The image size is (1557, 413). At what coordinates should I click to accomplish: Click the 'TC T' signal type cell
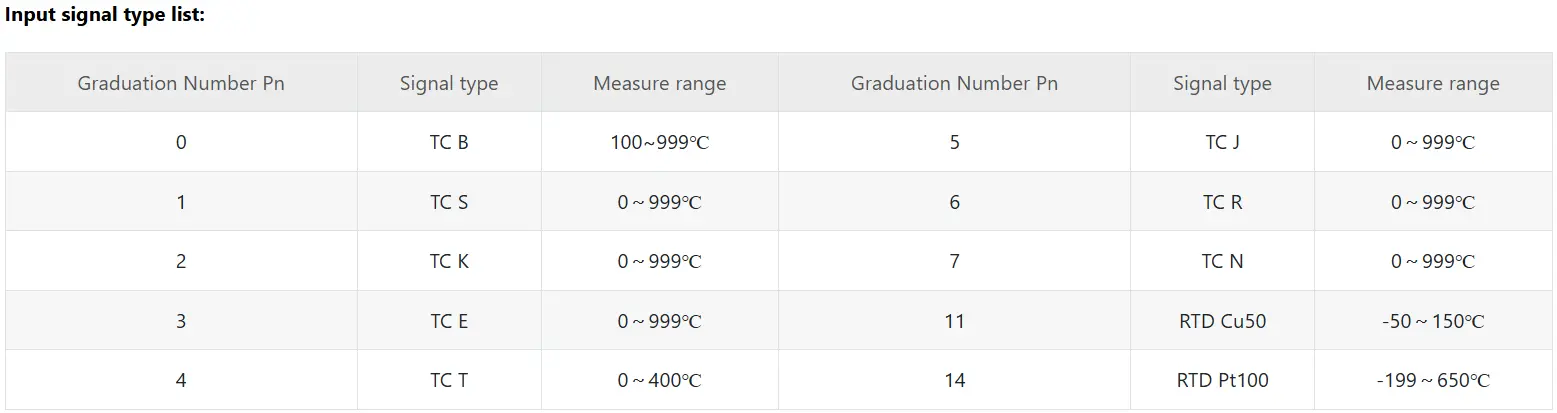tap(449, 380)
